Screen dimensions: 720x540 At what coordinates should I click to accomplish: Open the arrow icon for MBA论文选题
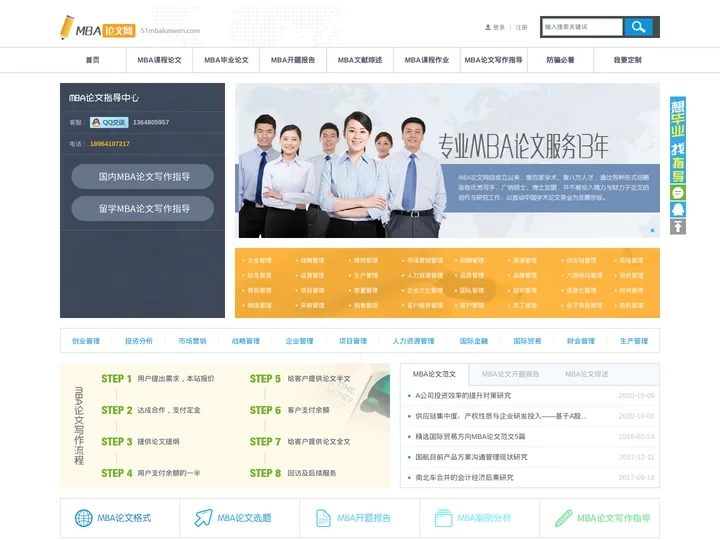coord(203,518)
